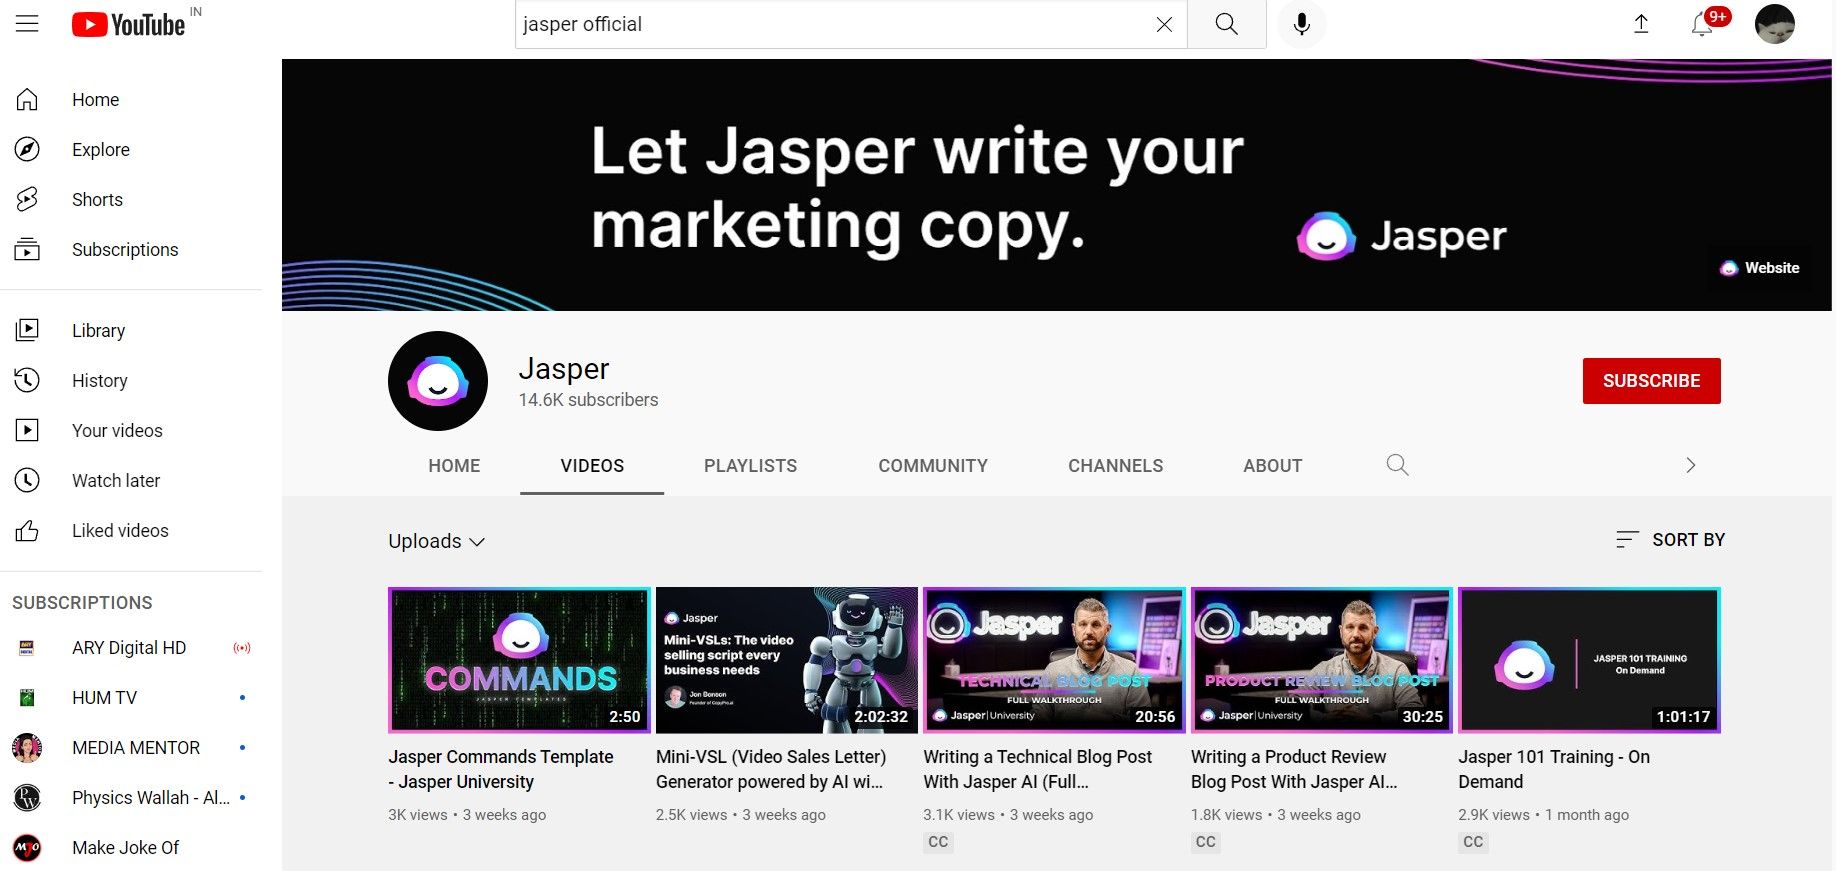Viewport: 1836px width, 871px height.
Task: Open the Mini-VSL video thumbnail
Action: tap(786, 660)
